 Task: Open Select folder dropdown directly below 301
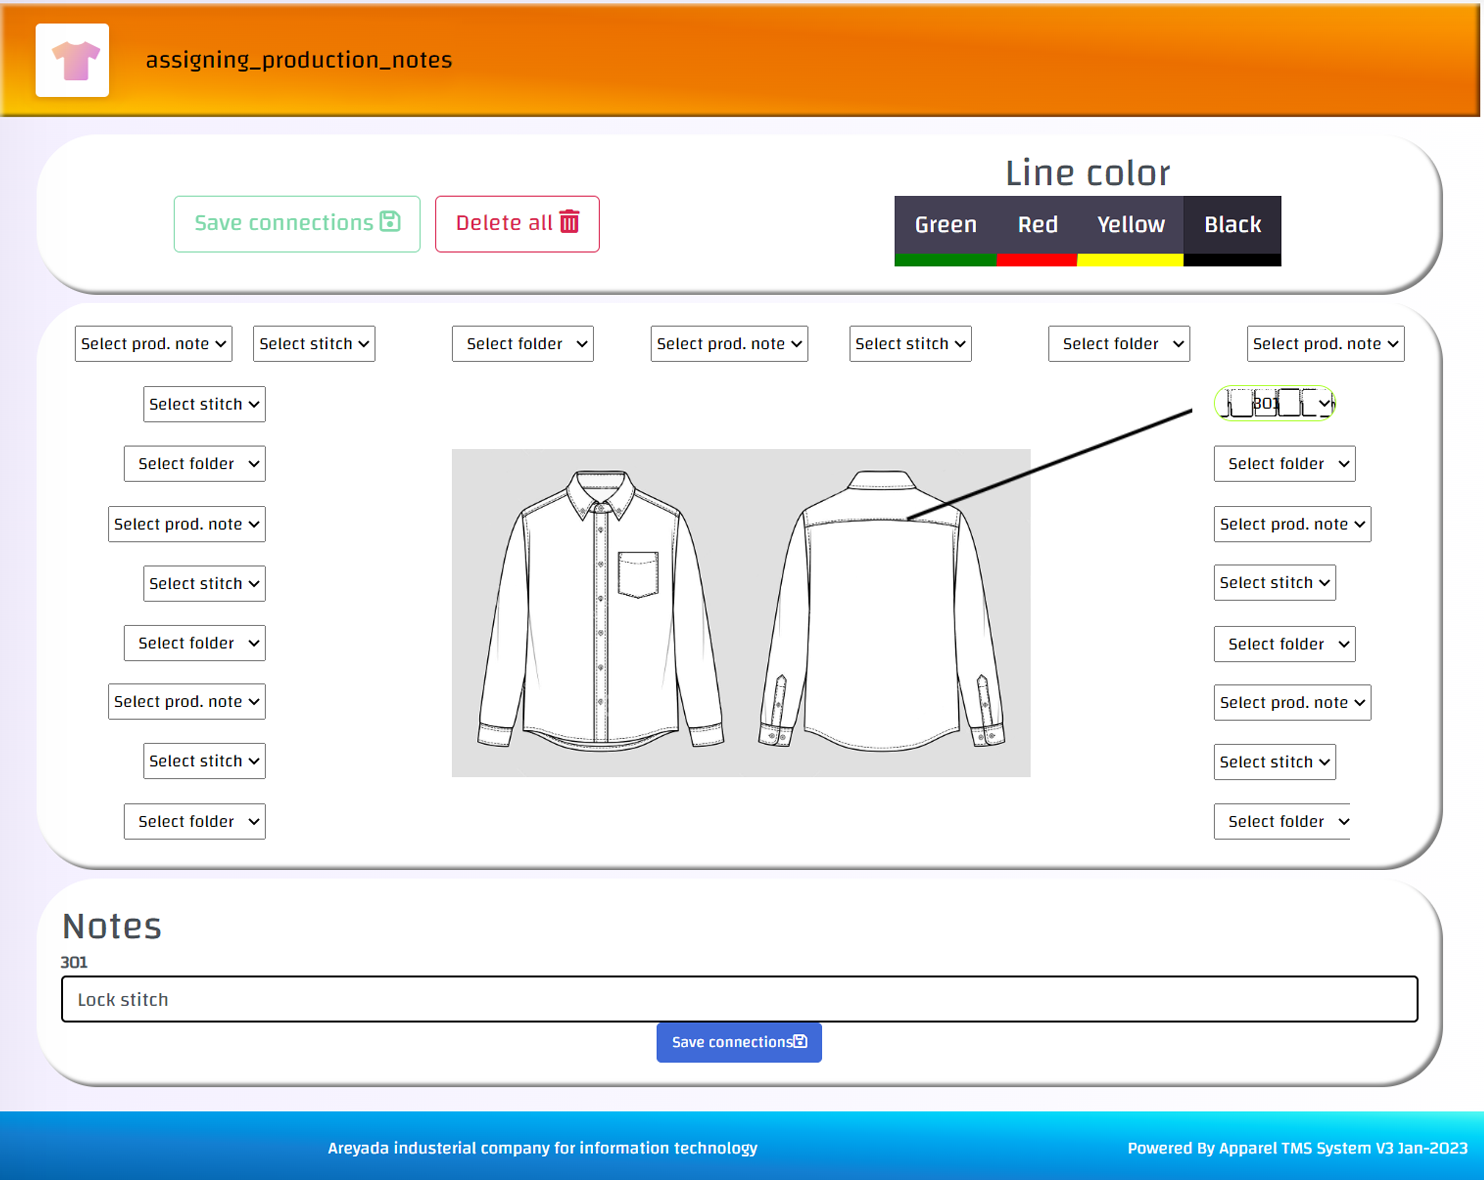[1284, 464]
